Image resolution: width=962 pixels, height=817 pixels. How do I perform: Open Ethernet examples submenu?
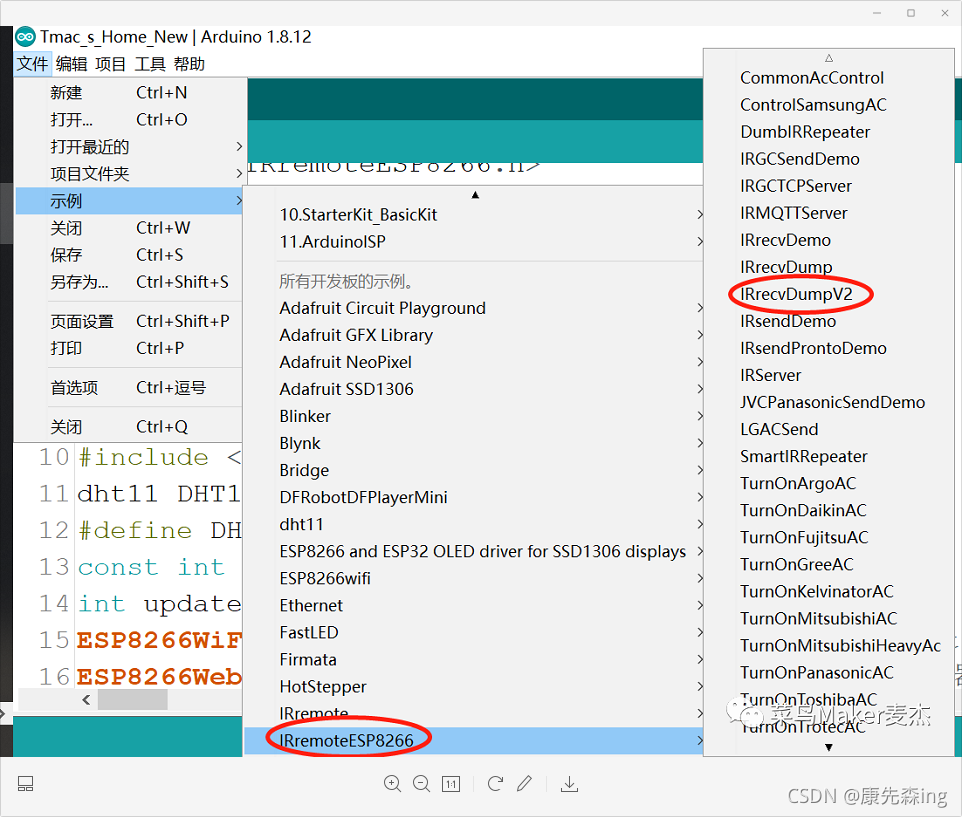(474, 605)
